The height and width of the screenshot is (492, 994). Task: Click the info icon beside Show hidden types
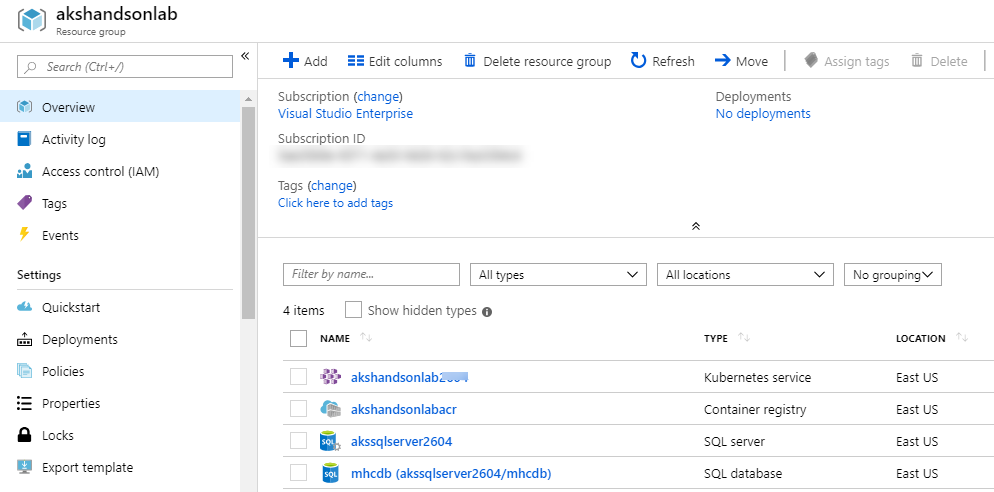point(487,311)
